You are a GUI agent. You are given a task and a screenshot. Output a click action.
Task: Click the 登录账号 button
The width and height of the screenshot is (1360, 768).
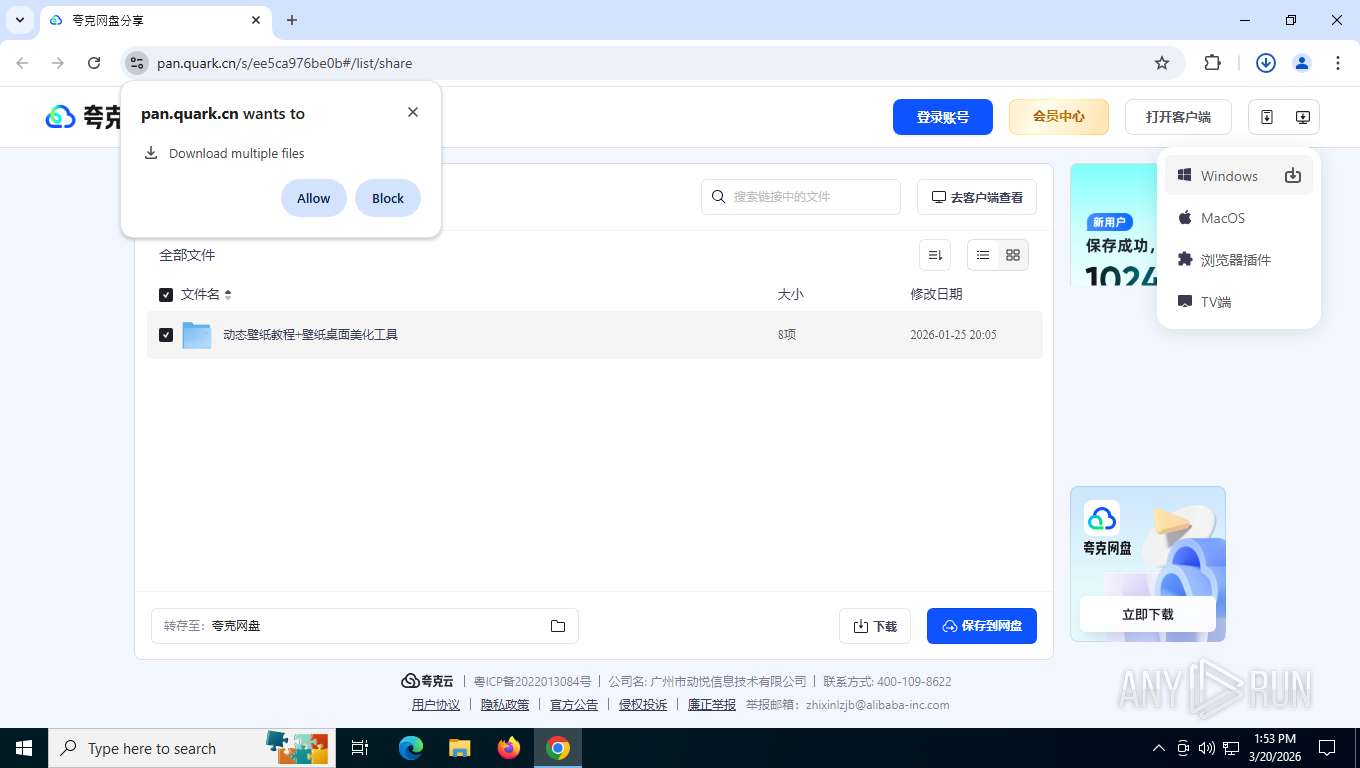943,117
